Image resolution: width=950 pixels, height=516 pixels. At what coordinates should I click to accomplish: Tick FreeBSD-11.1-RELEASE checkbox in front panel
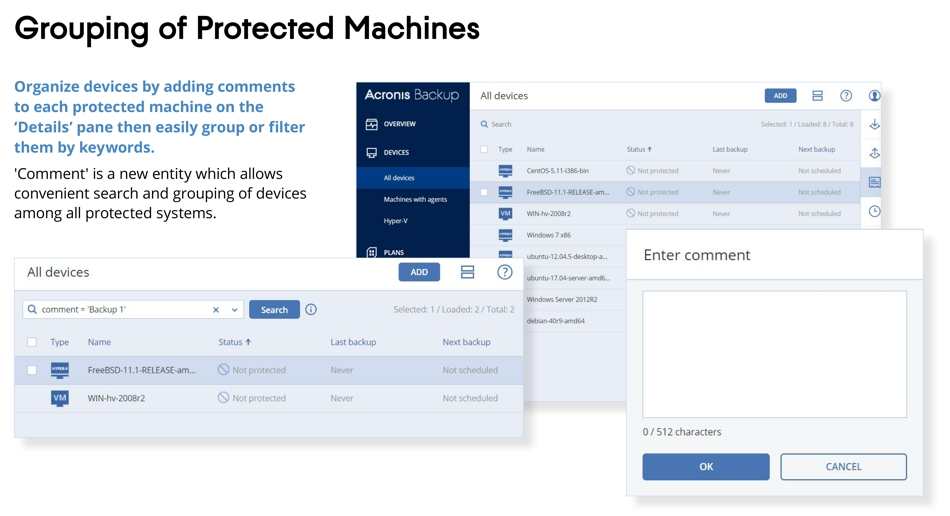coord(32,370)
